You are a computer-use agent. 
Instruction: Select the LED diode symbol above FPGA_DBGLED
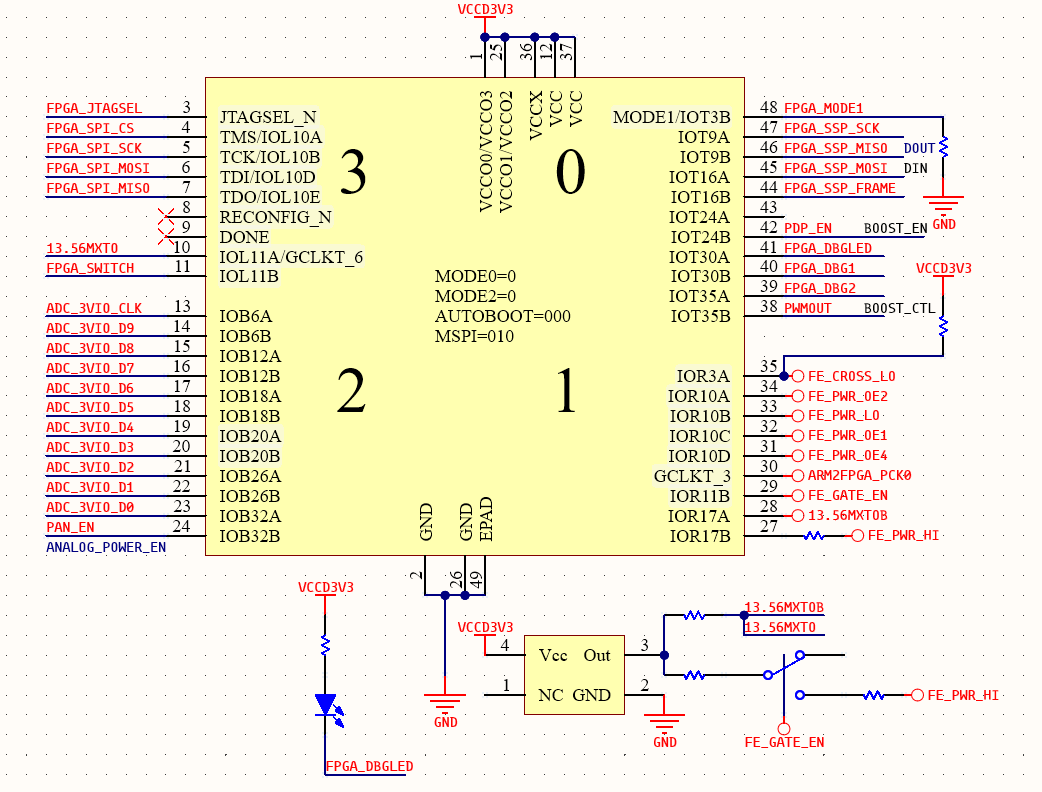pos(328,709)
